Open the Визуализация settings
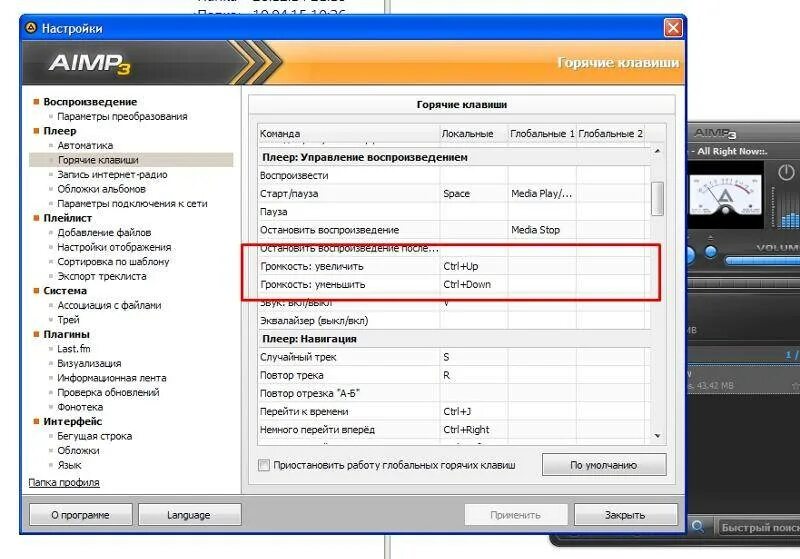Viewport: 800px width, 559px height. [89, 363]
